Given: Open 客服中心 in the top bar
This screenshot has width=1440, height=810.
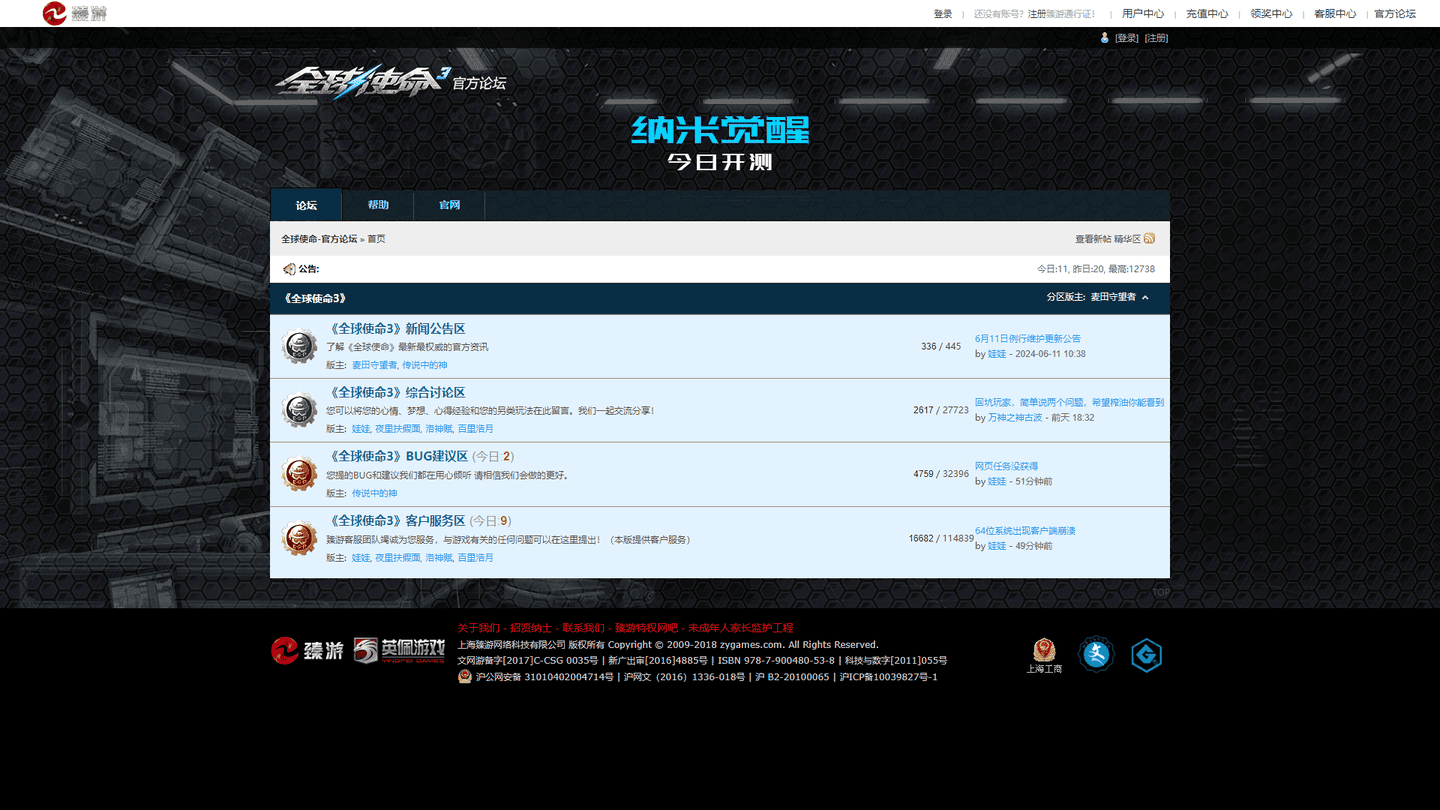Looking at the screenshot, I should point(1335,14).
